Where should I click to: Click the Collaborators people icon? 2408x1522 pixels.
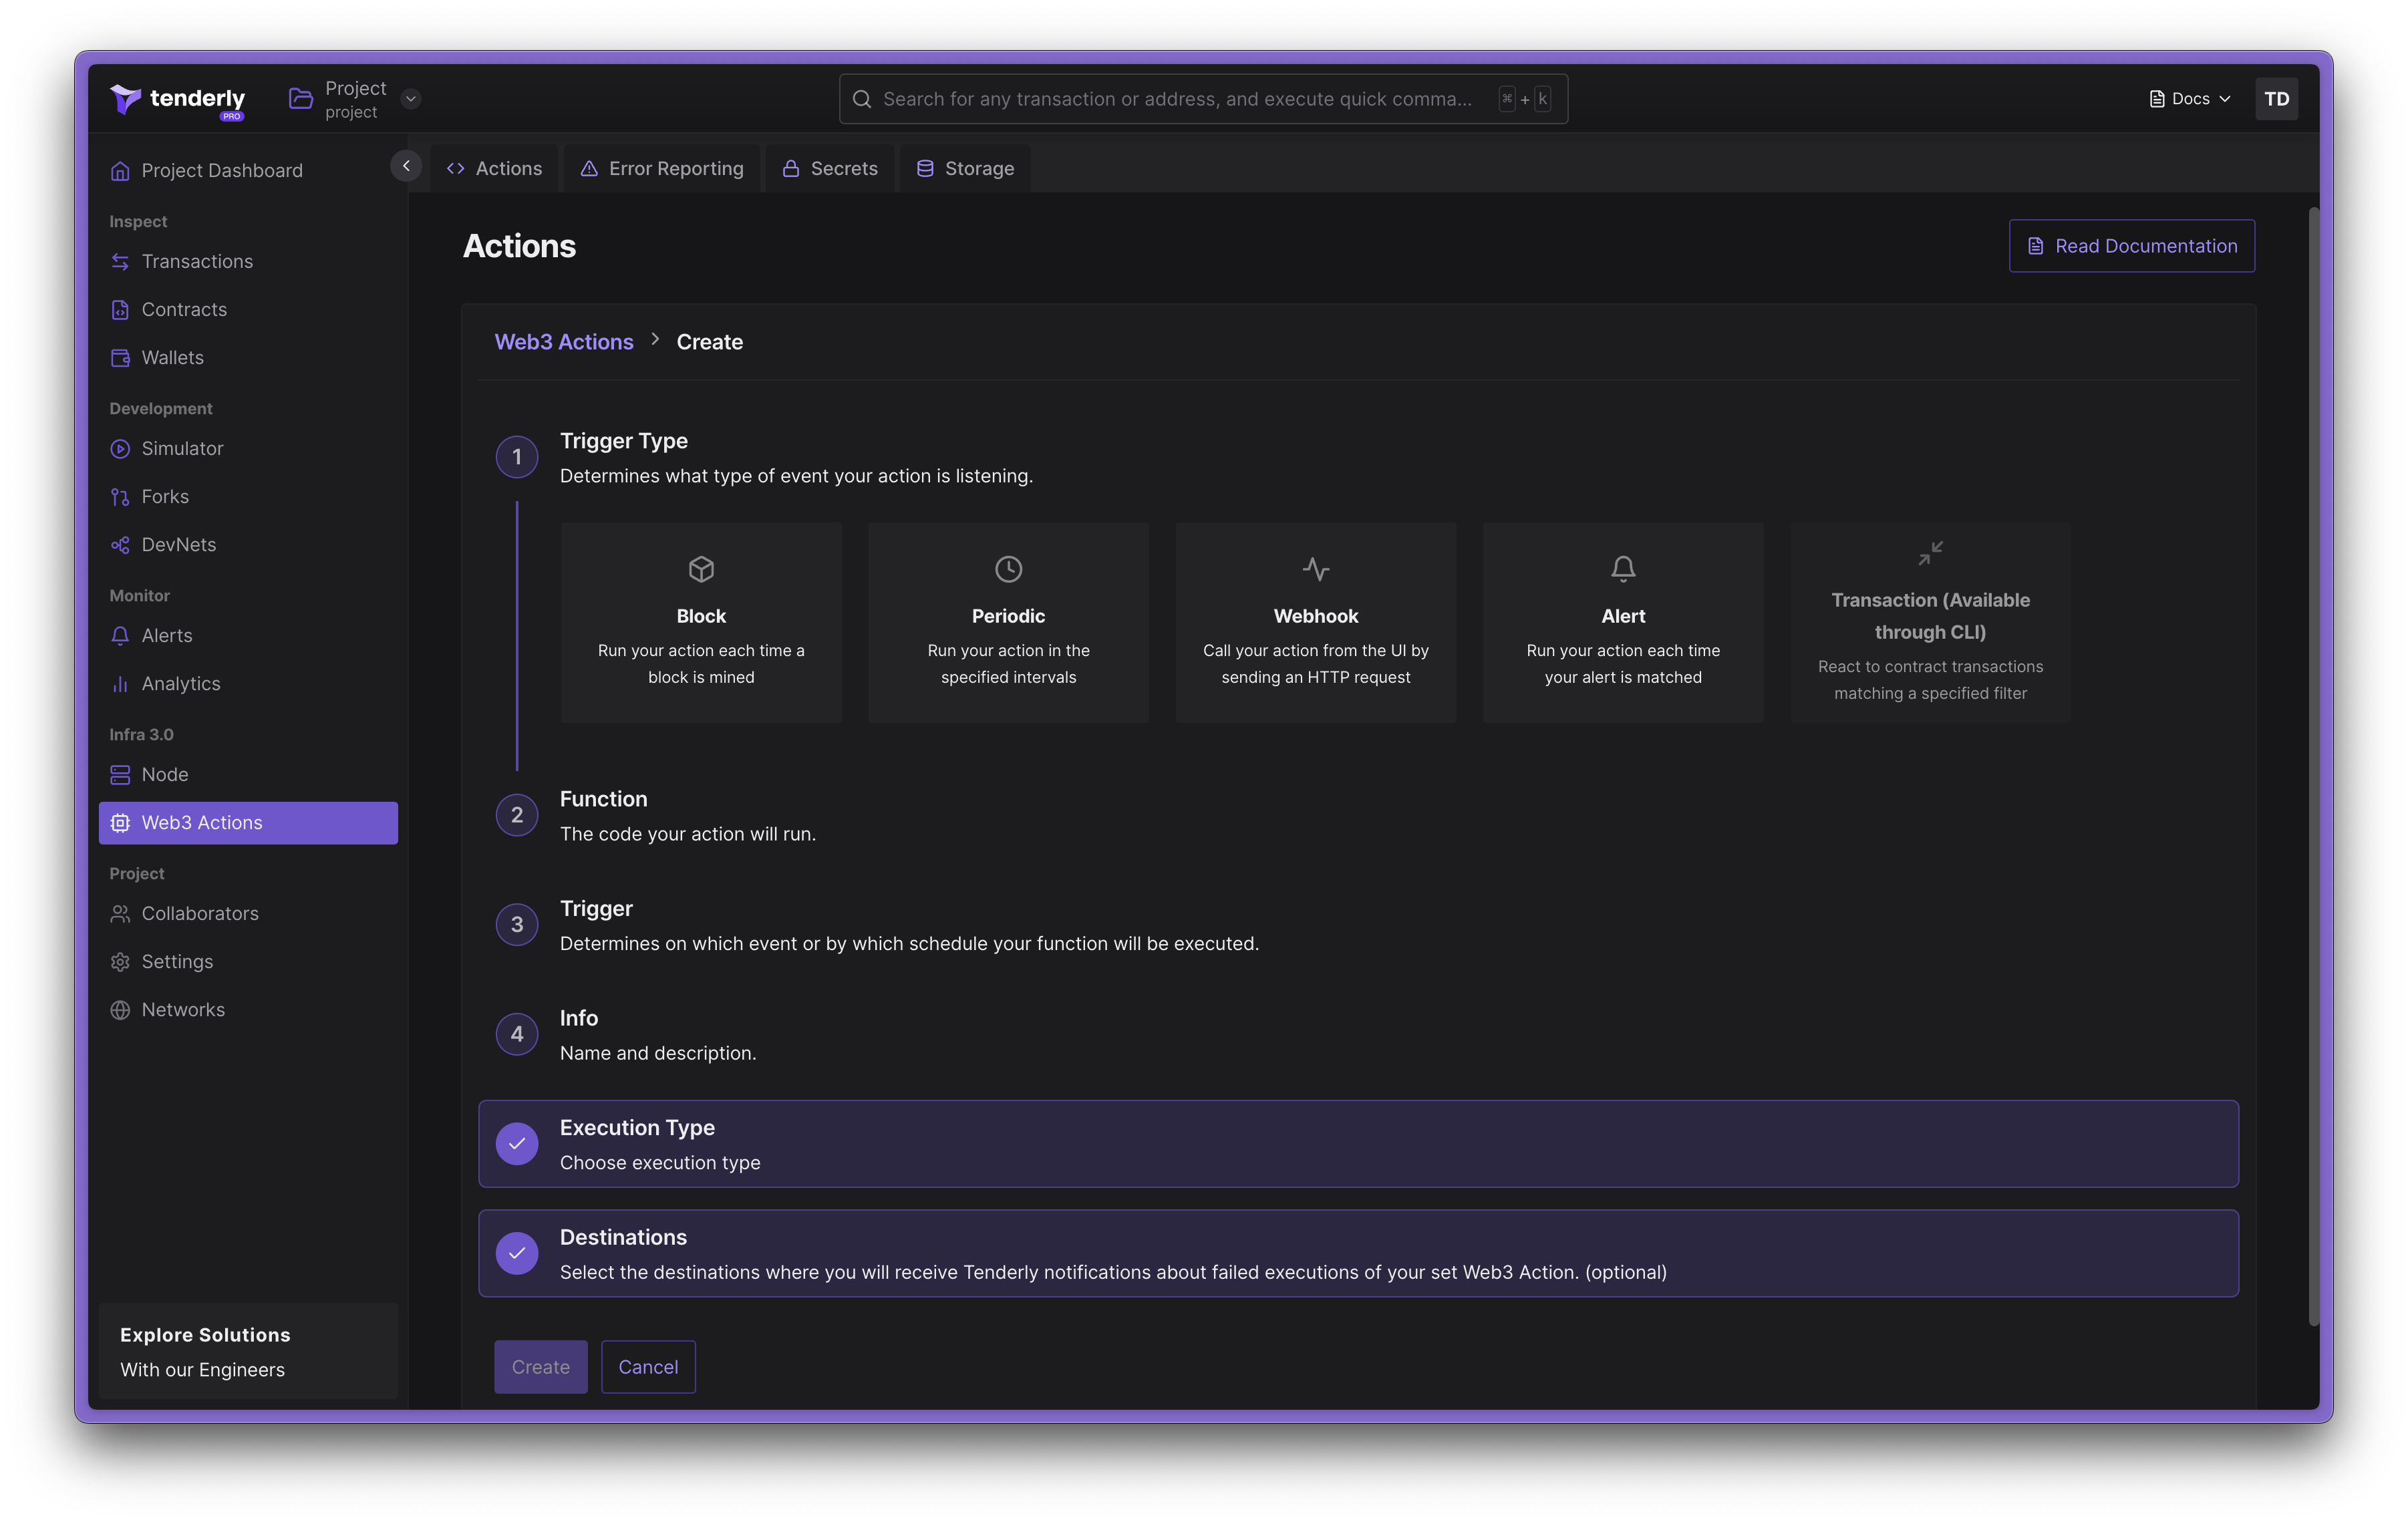[120, 914]
